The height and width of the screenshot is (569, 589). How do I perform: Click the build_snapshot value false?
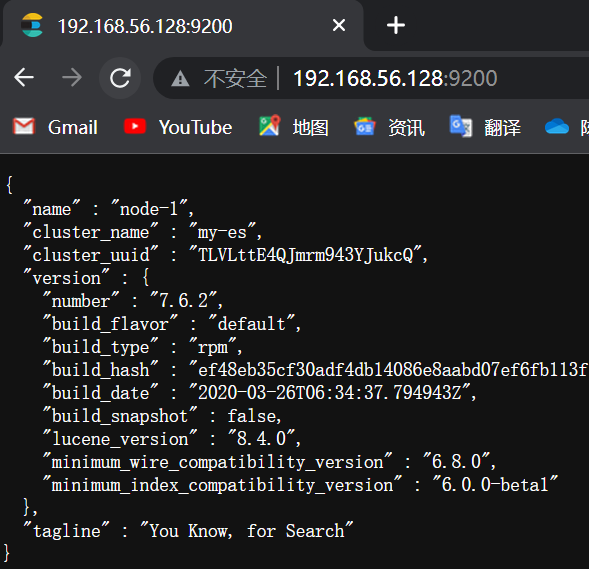(x=252, y=416)
